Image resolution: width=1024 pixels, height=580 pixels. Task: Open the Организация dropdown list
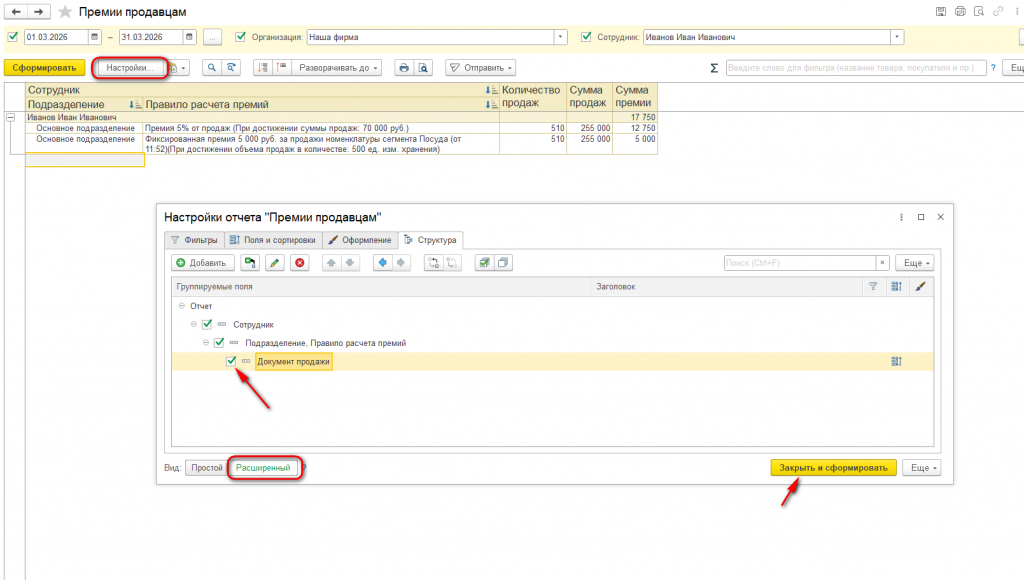pyautogui.click(x=560, y=37)
